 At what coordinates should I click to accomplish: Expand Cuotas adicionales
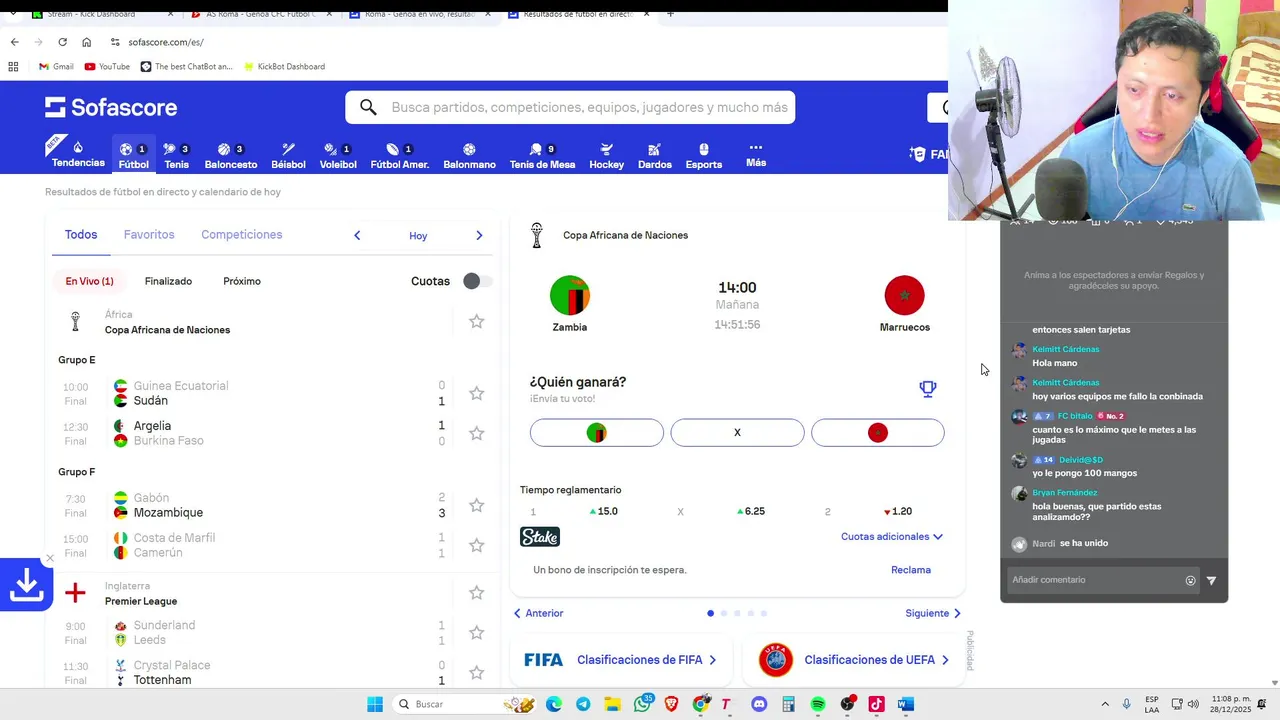[892, 537]
